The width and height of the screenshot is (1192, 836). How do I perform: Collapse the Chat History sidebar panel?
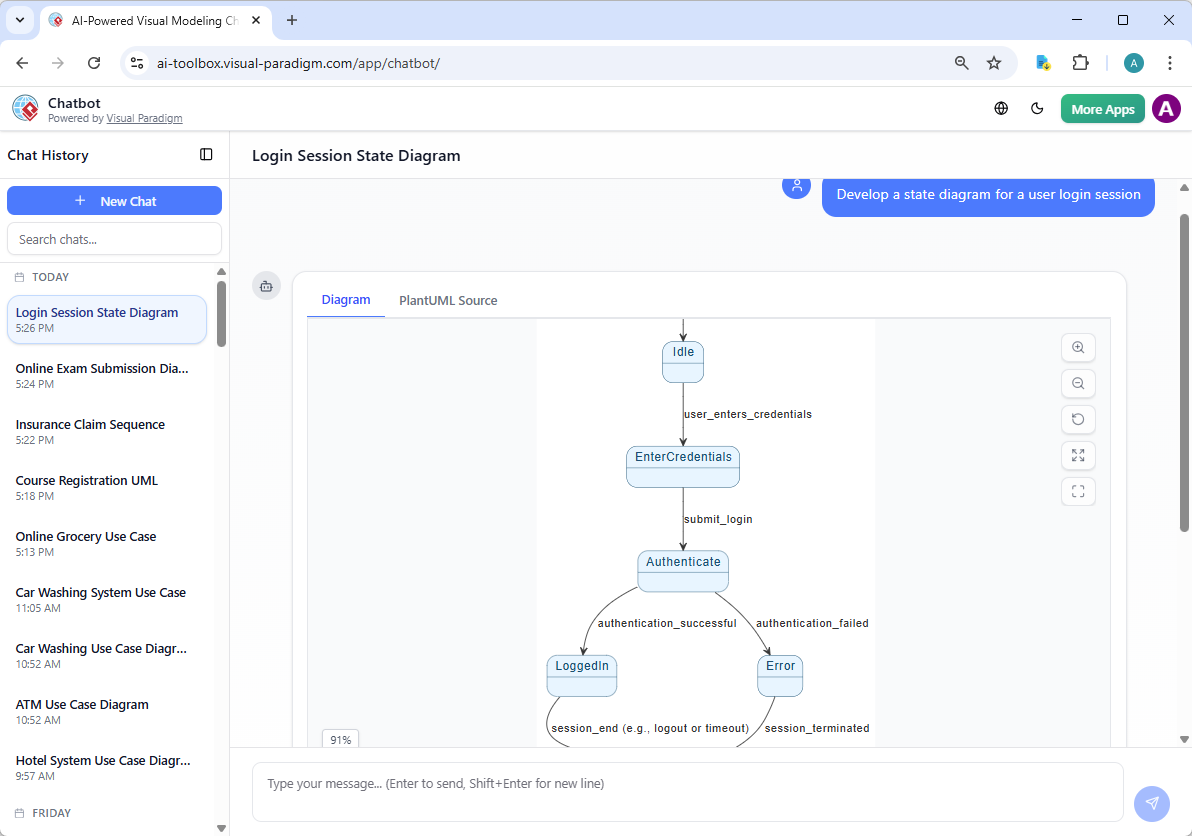click(x=206, y=155)
